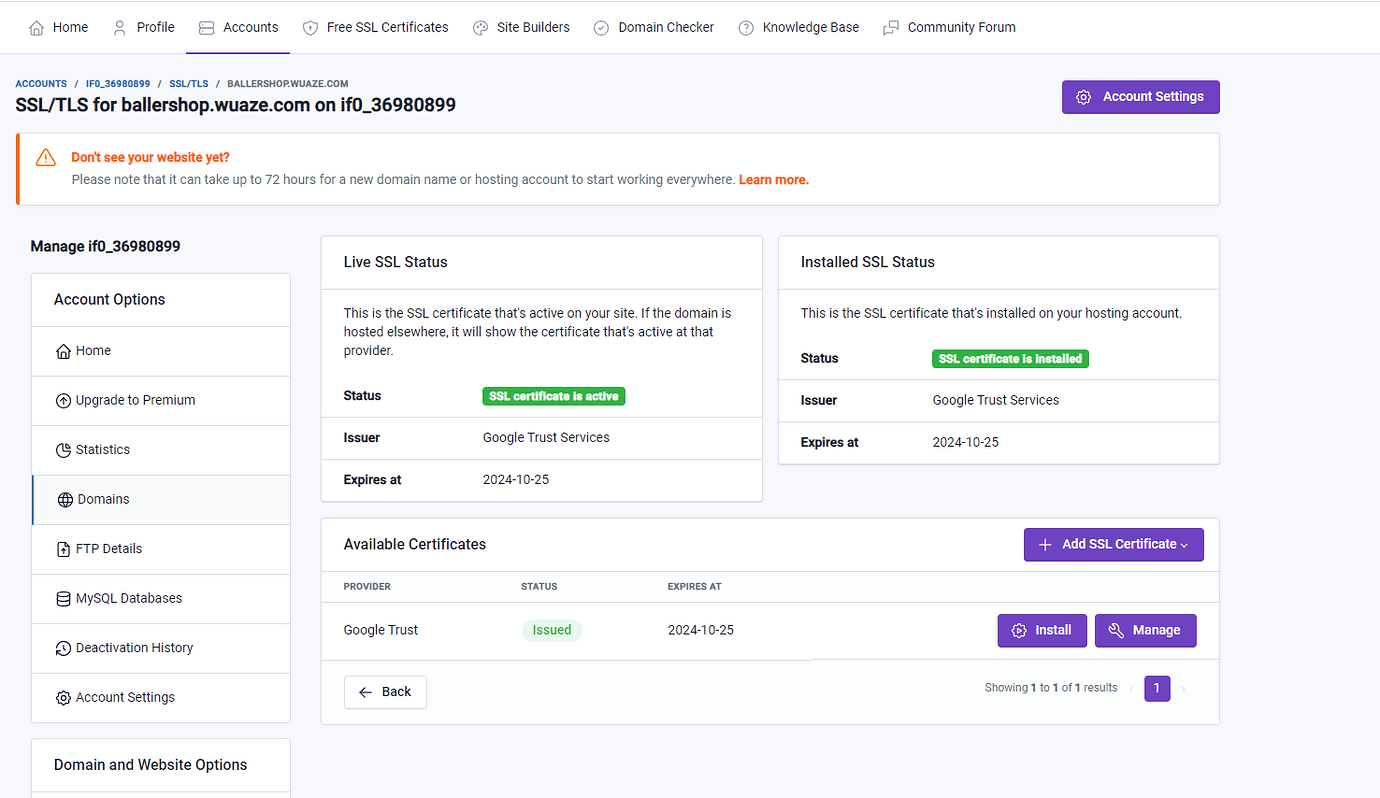The width and height of the screenshot is (1380, 798).
Task: Click the Learn more link
Action: (773, 179)
